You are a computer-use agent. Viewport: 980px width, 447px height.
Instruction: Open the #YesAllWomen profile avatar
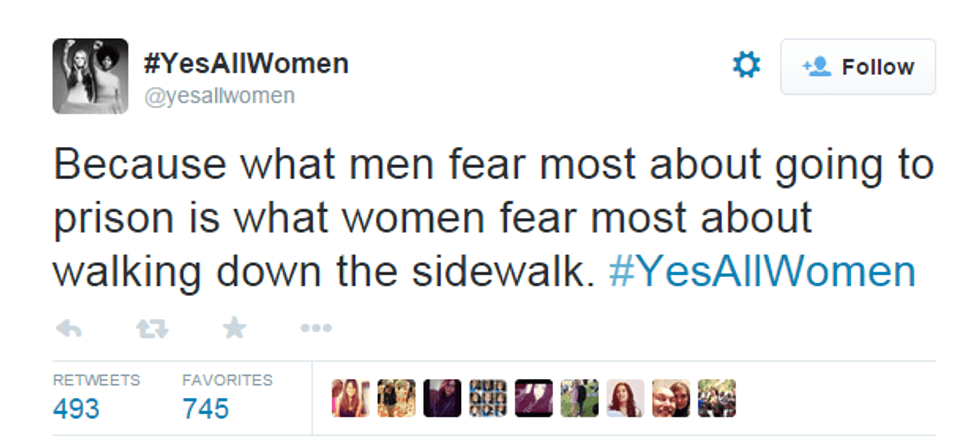pyautogui.click(x=90, y=76)
